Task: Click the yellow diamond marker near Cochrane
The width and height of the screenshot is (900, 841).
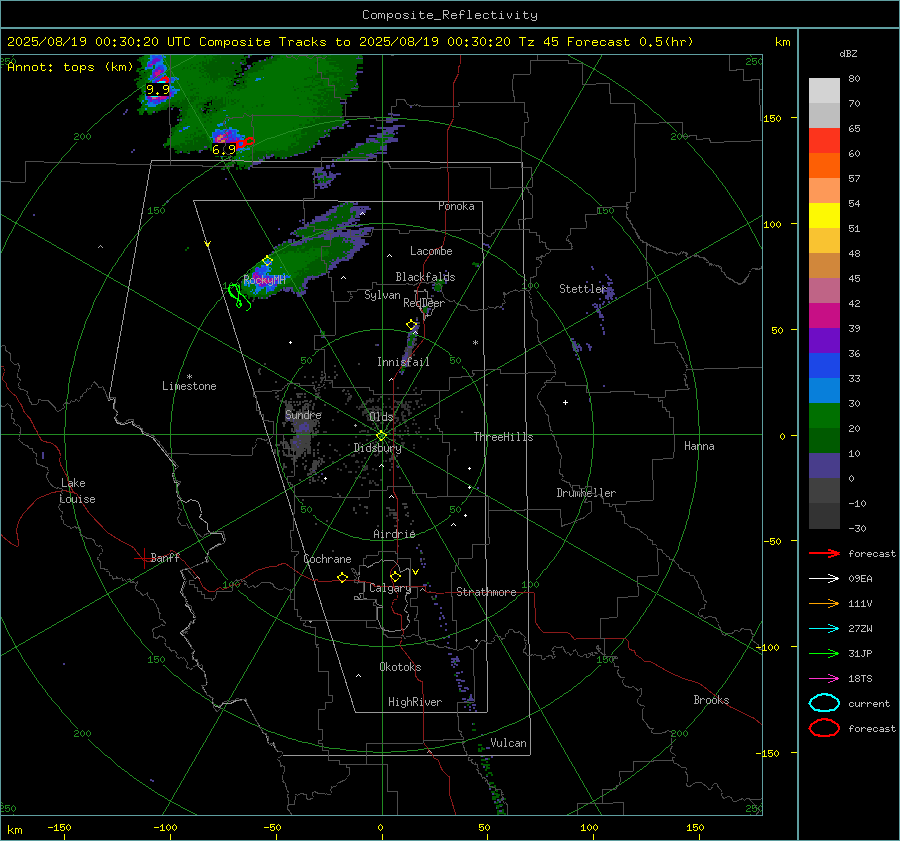Action: (343, 577)
